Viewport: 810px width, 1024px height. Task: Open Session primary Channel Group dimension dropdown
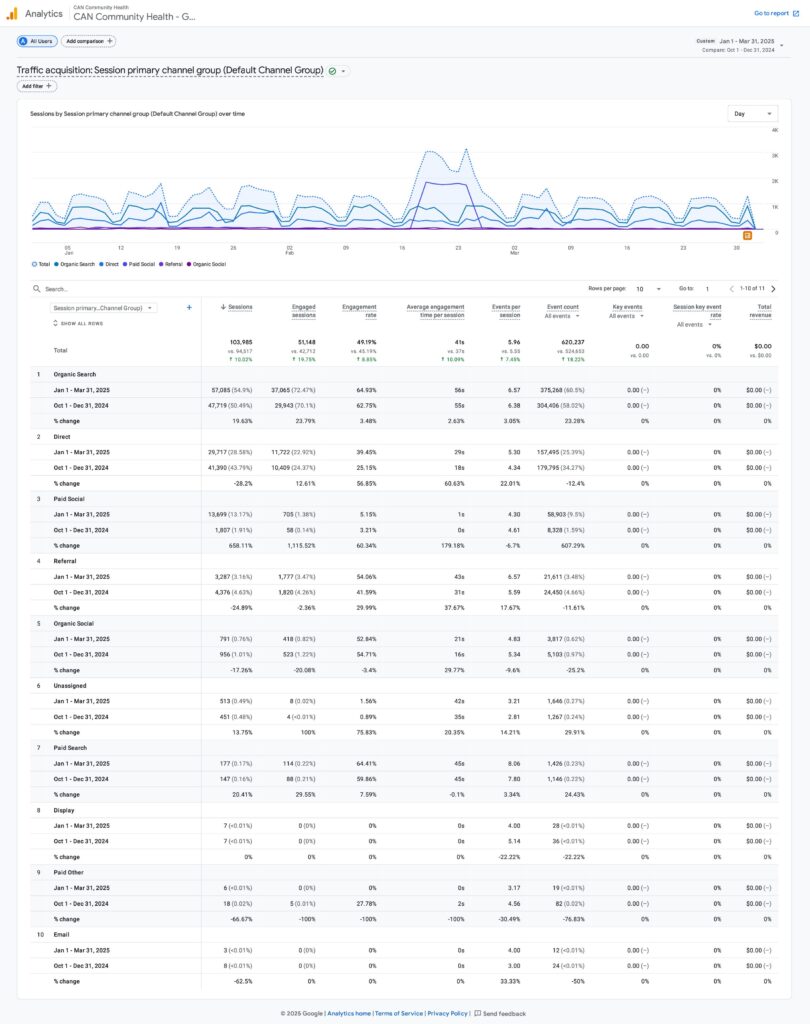(x=104, y=308)
